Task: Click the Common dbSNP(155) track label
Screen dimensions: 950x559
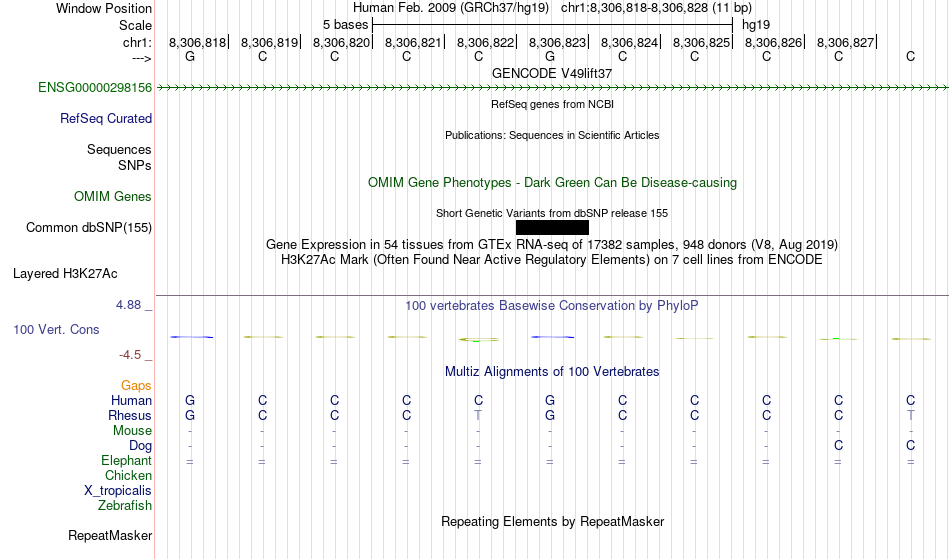Action: 89,228
